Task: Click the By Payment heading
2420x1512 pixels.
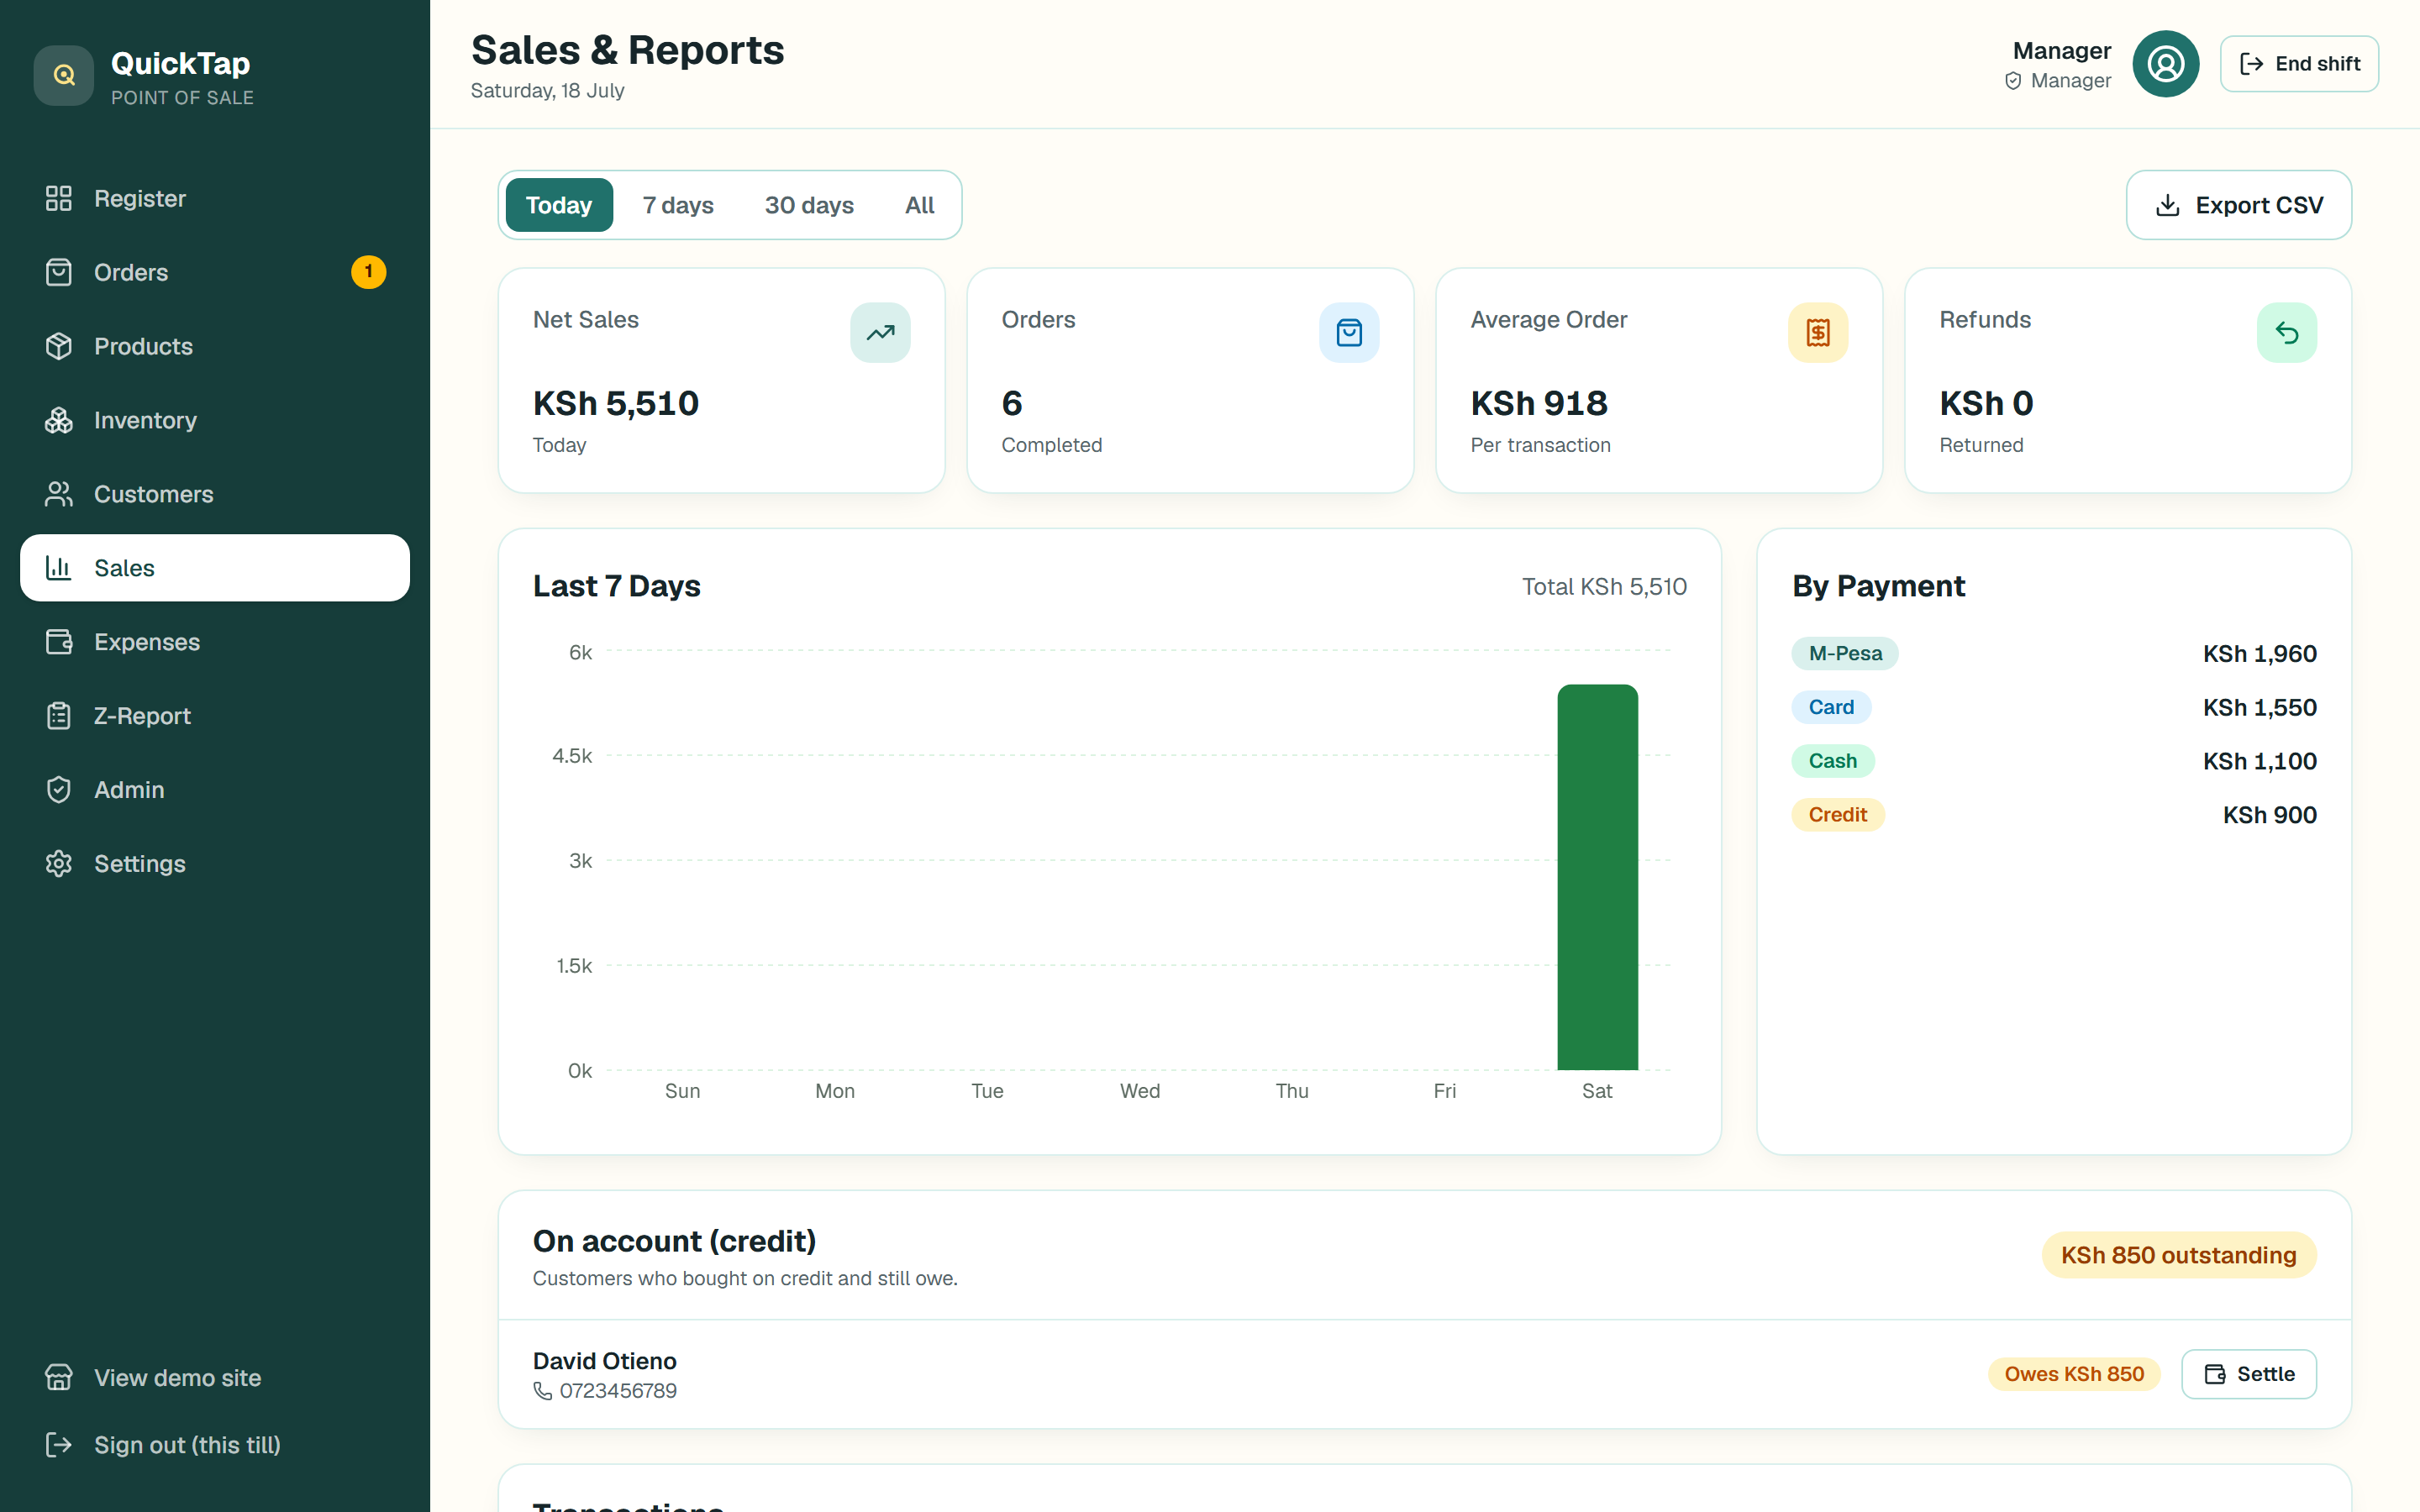Action: (x=1878, y=586)
